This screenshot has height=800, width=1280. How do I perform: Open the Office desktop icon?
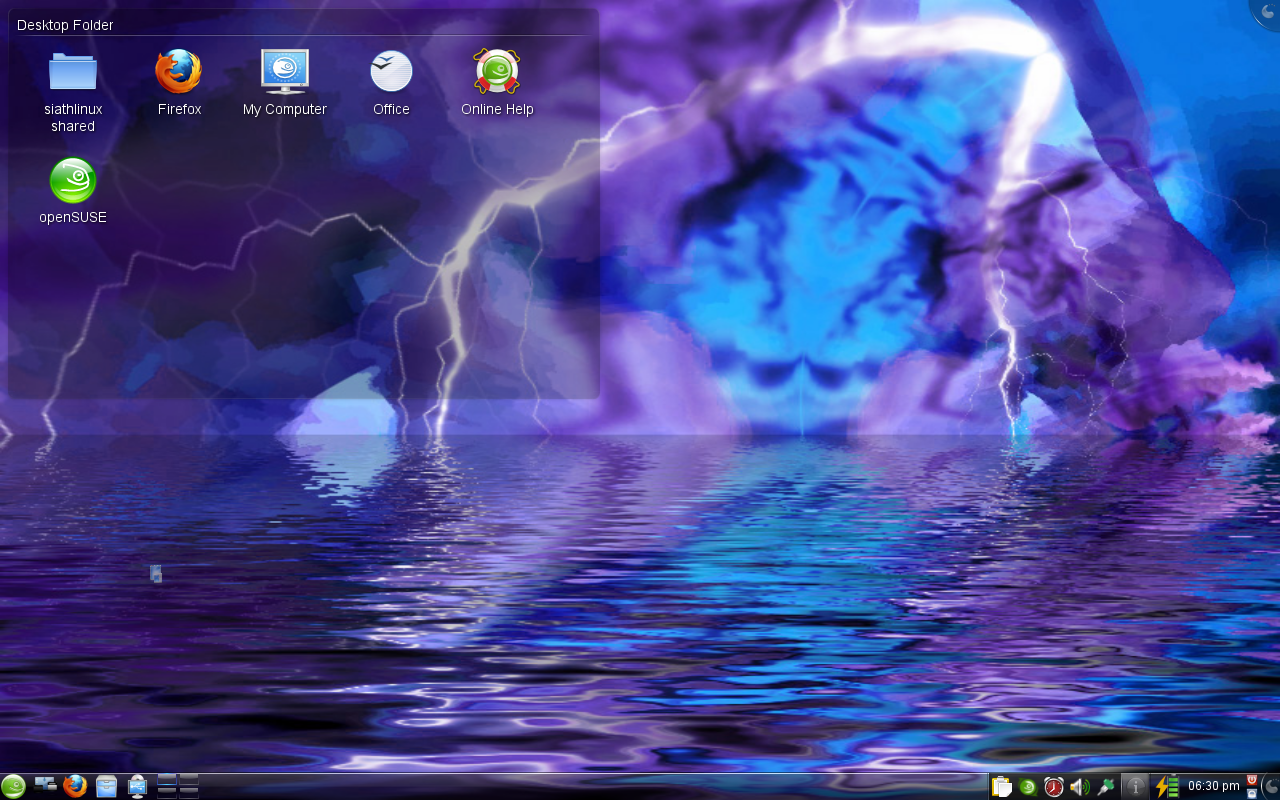coord(391,84)
